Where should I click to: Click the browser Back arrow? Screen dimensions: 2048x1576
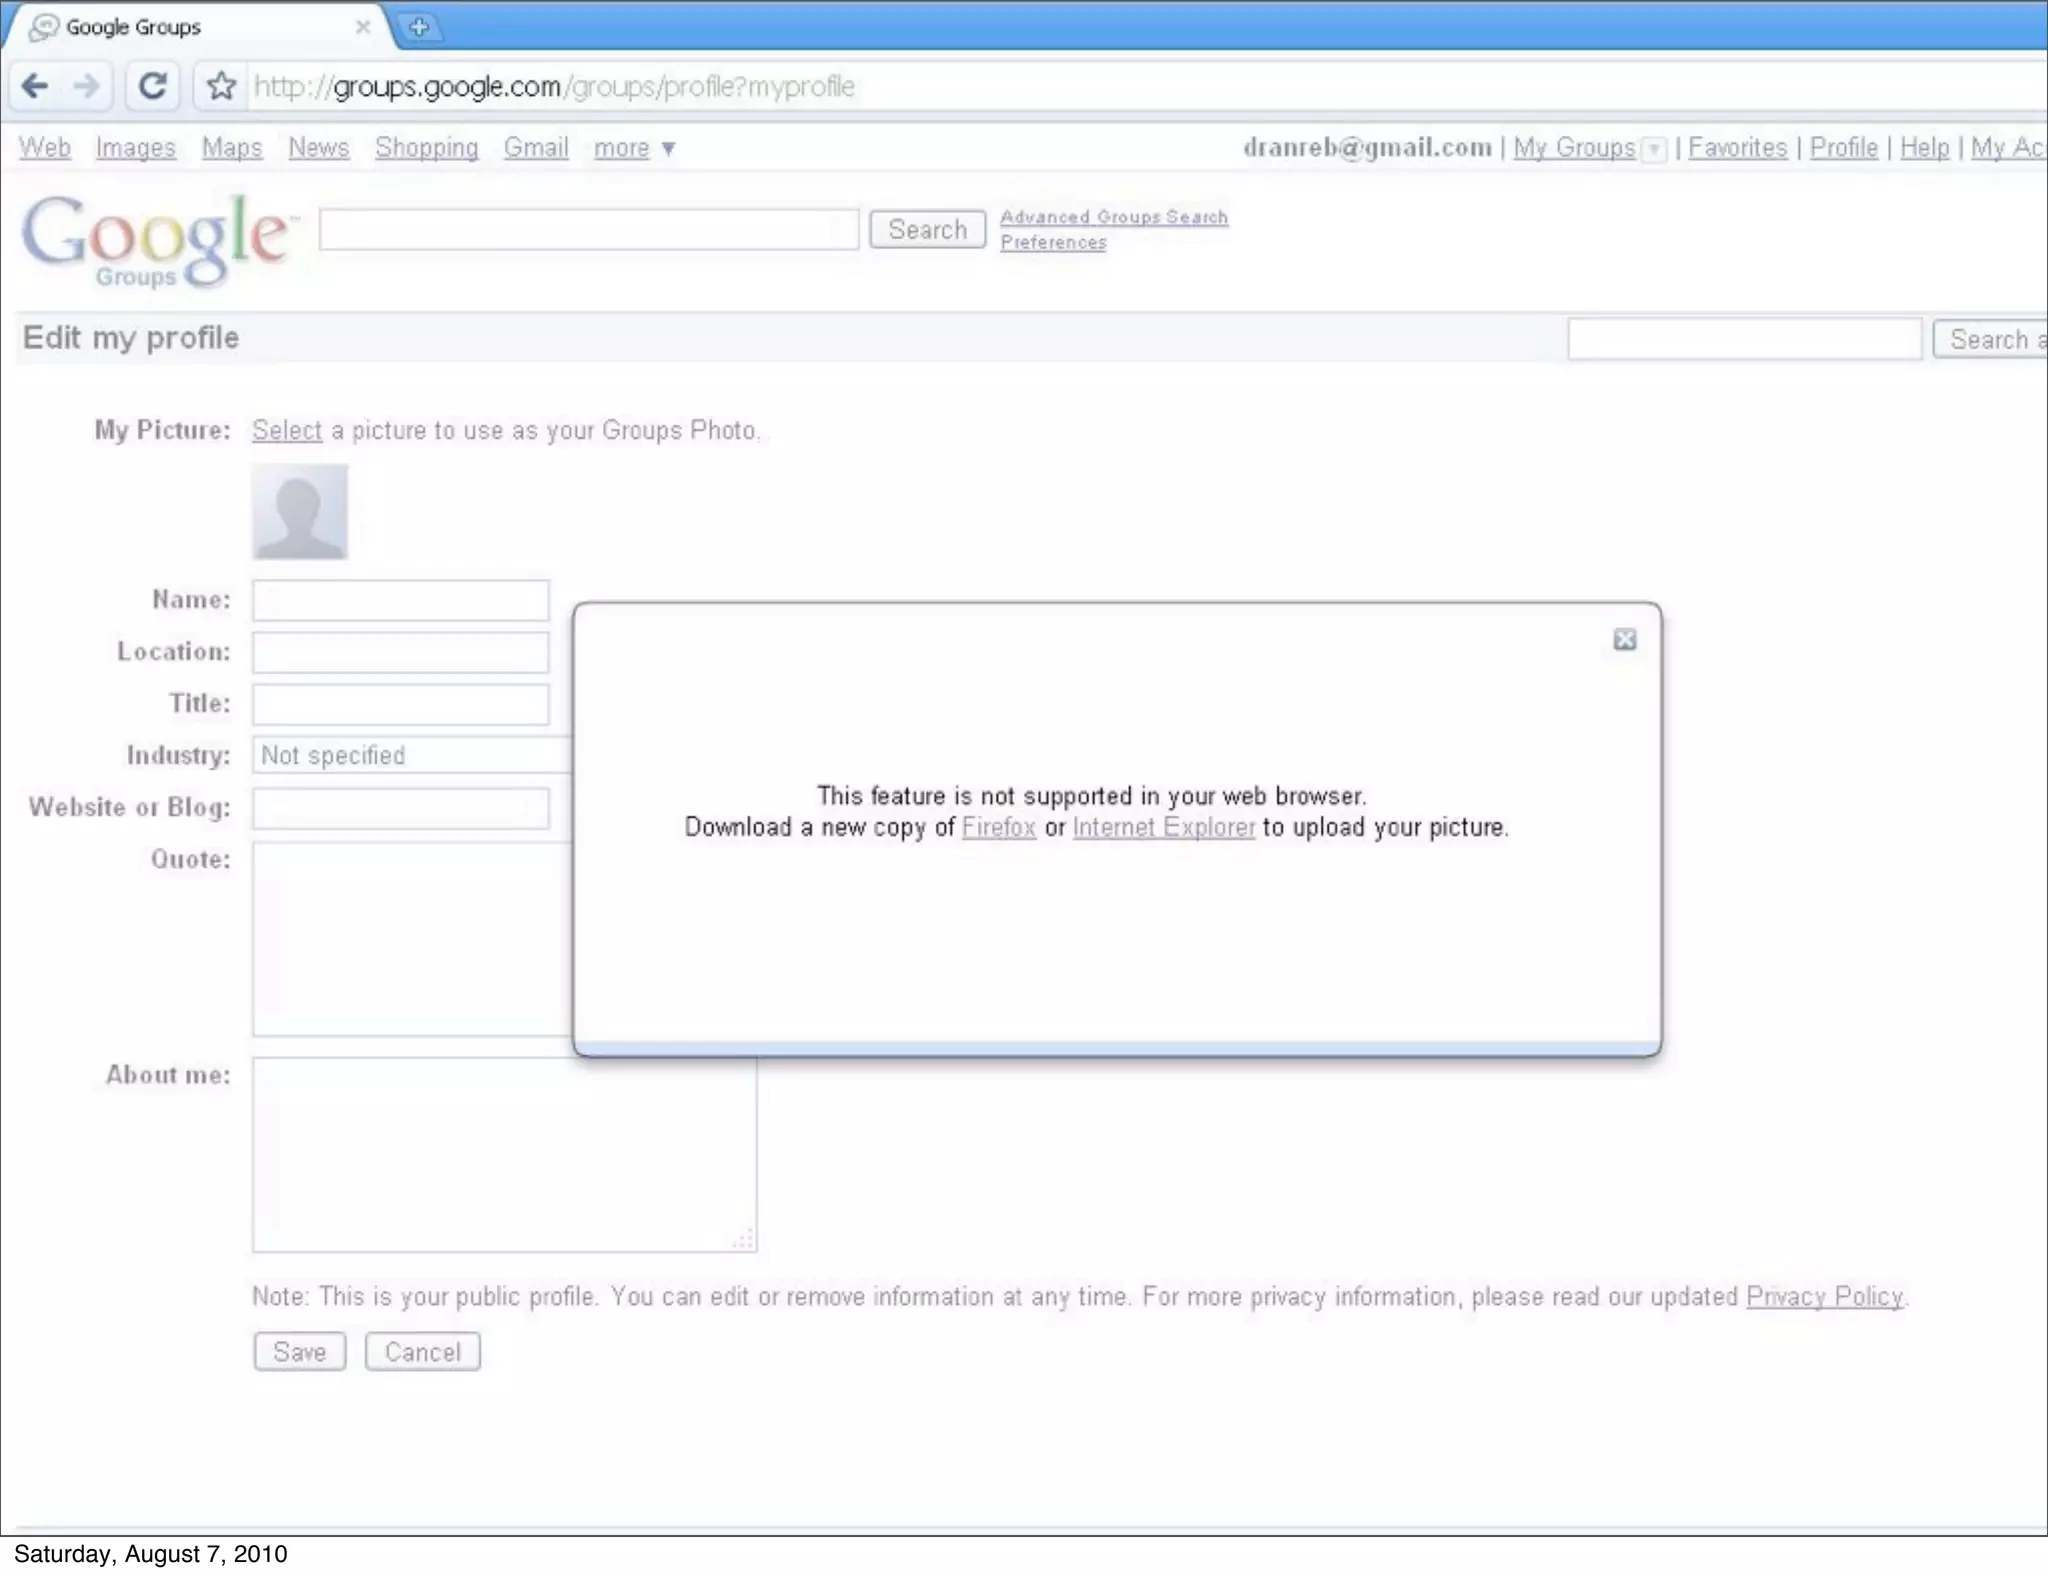(x=35, y=86)
